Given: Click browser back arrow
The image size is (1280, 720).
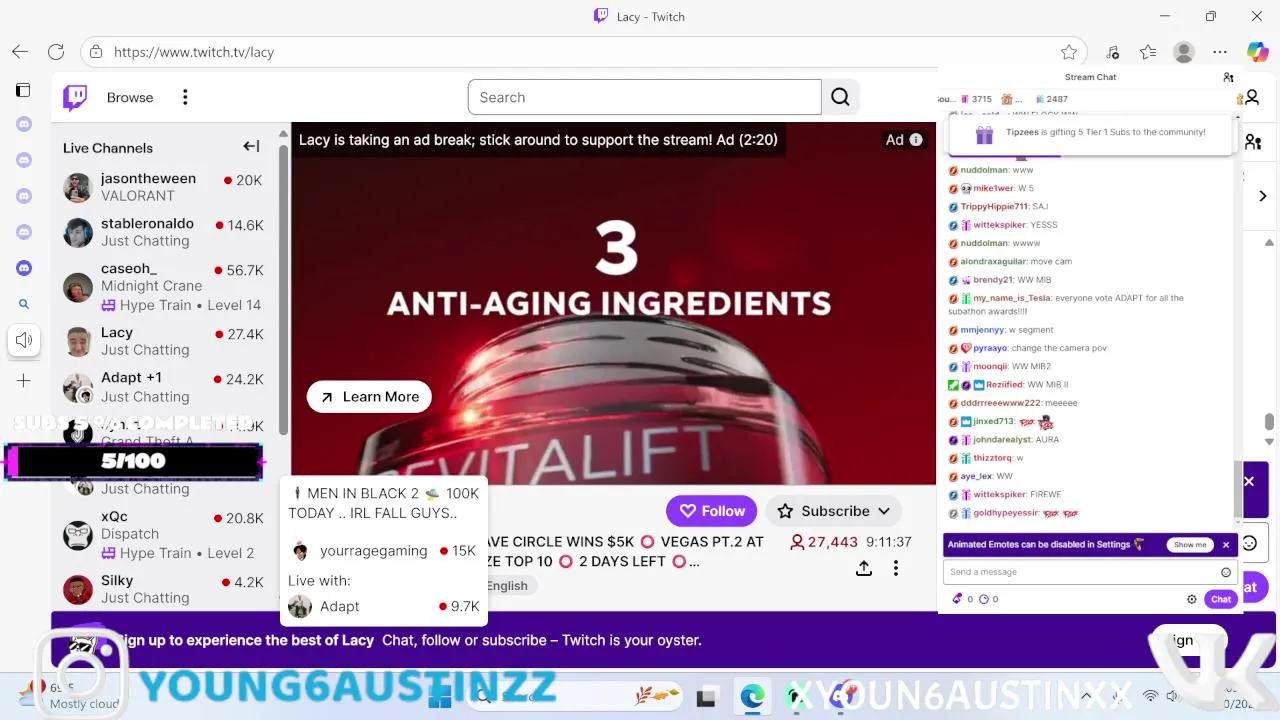Looking at the screenshot, I should 20,52.
